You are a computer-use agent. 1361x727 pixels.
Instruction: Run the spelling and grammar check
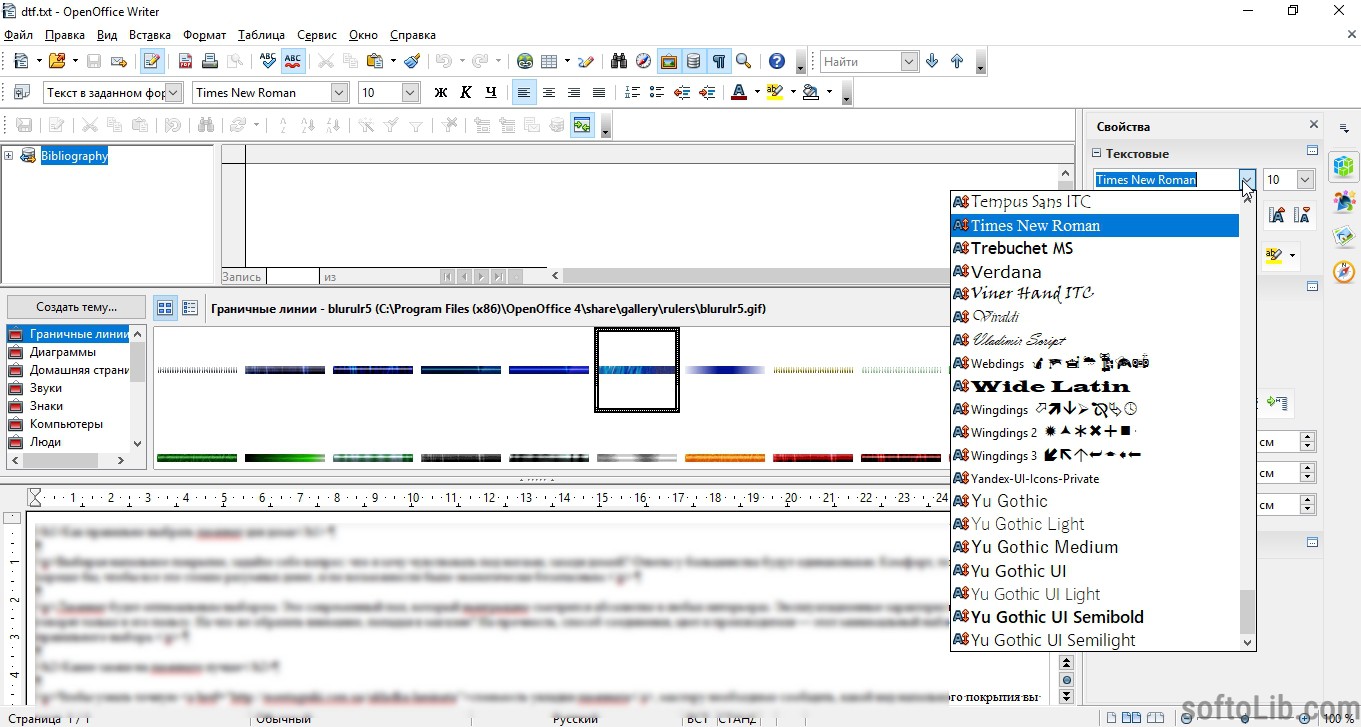[x=267, y=62]
